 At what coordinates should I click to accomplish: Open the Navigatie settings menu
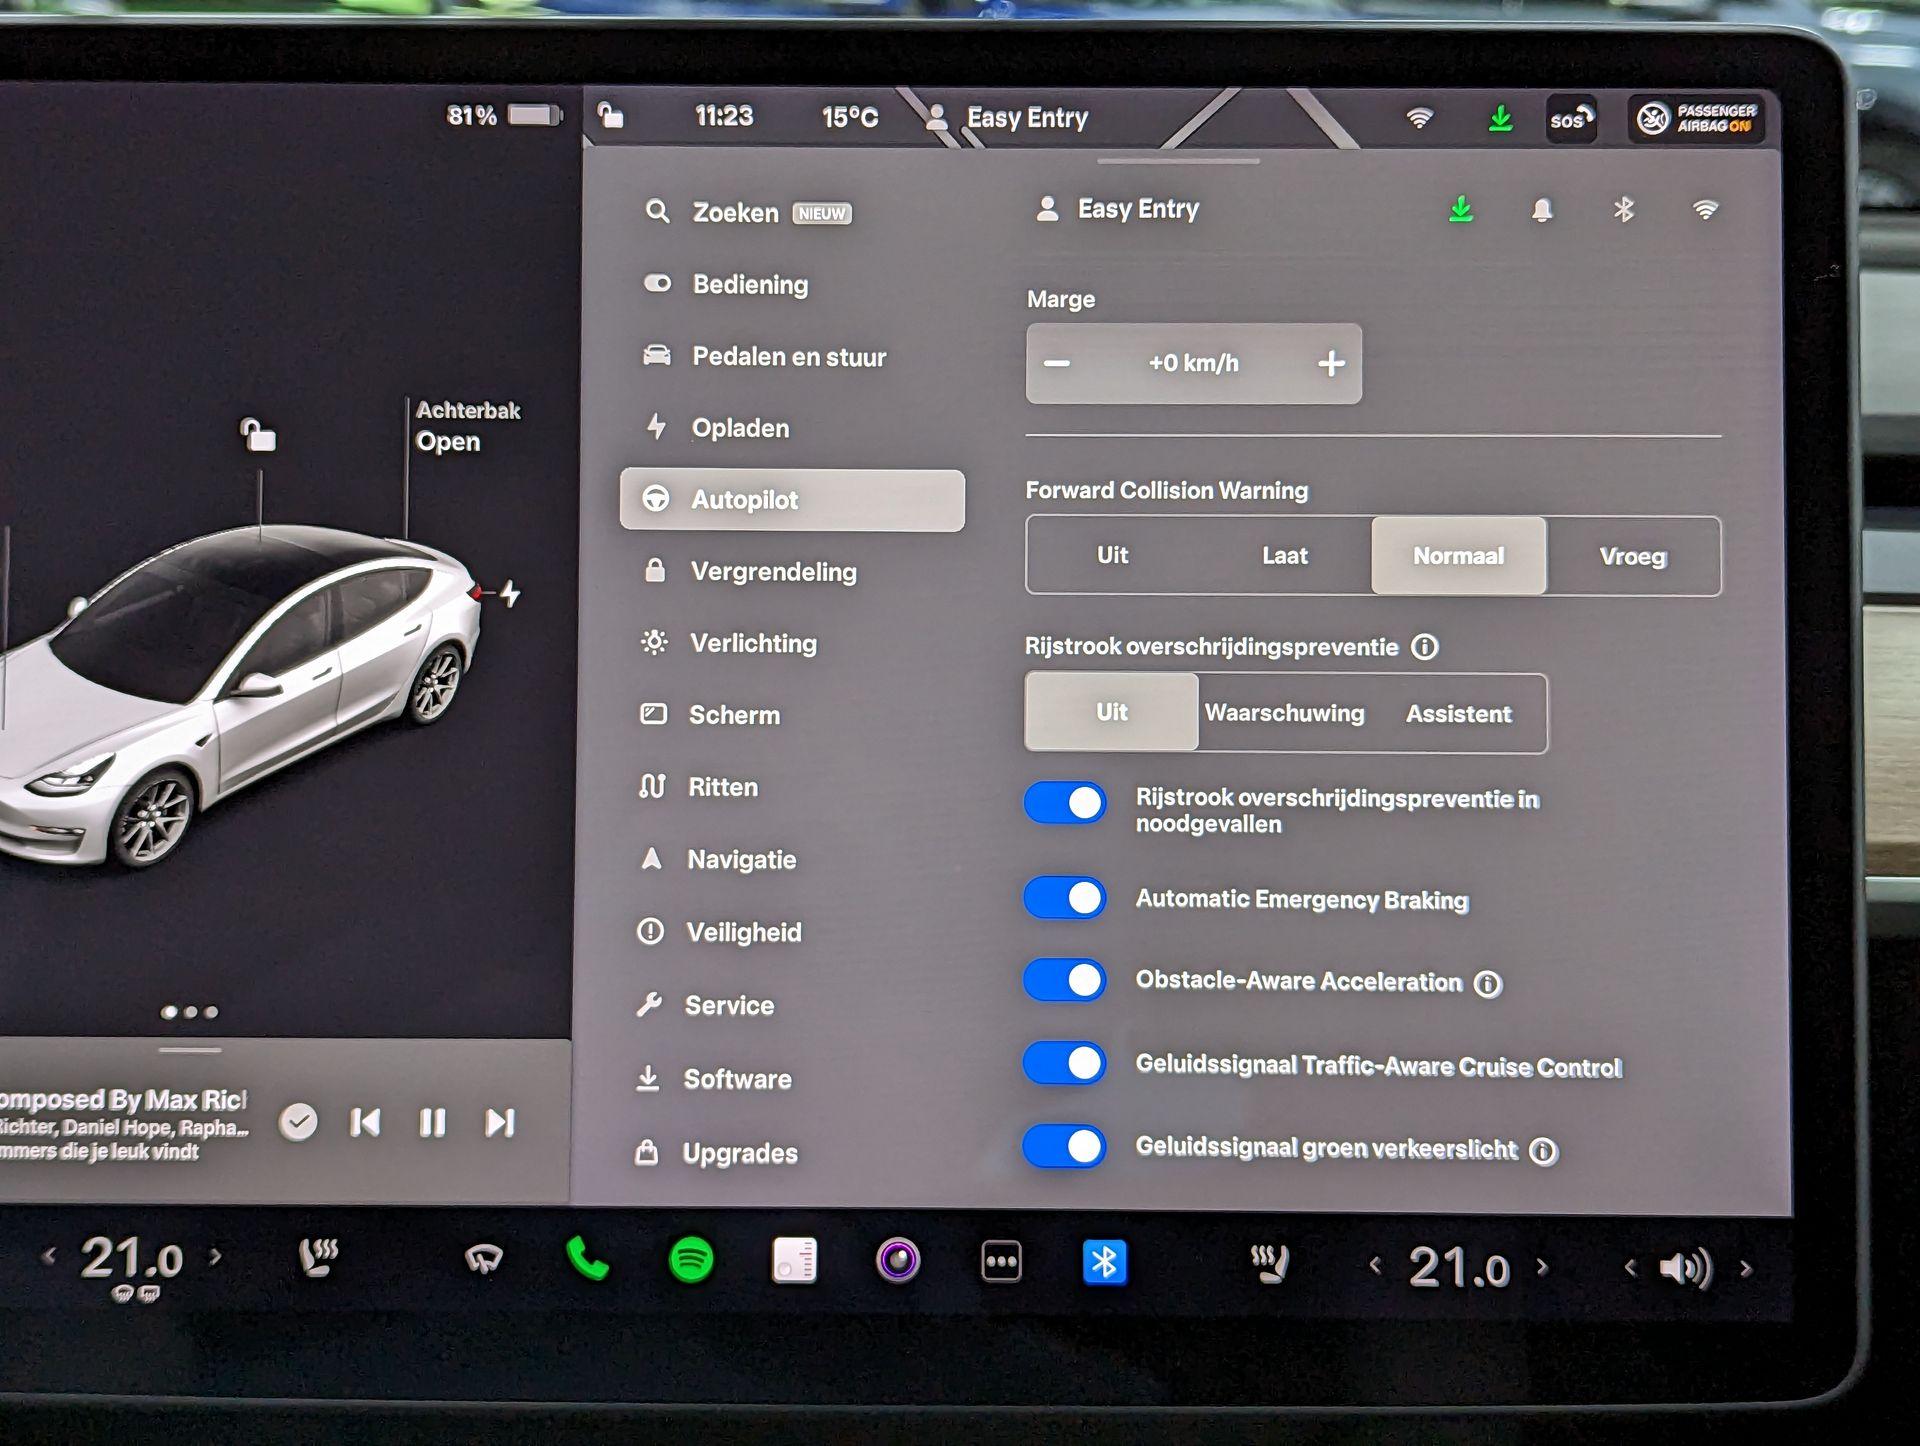(x=718, y=859)
